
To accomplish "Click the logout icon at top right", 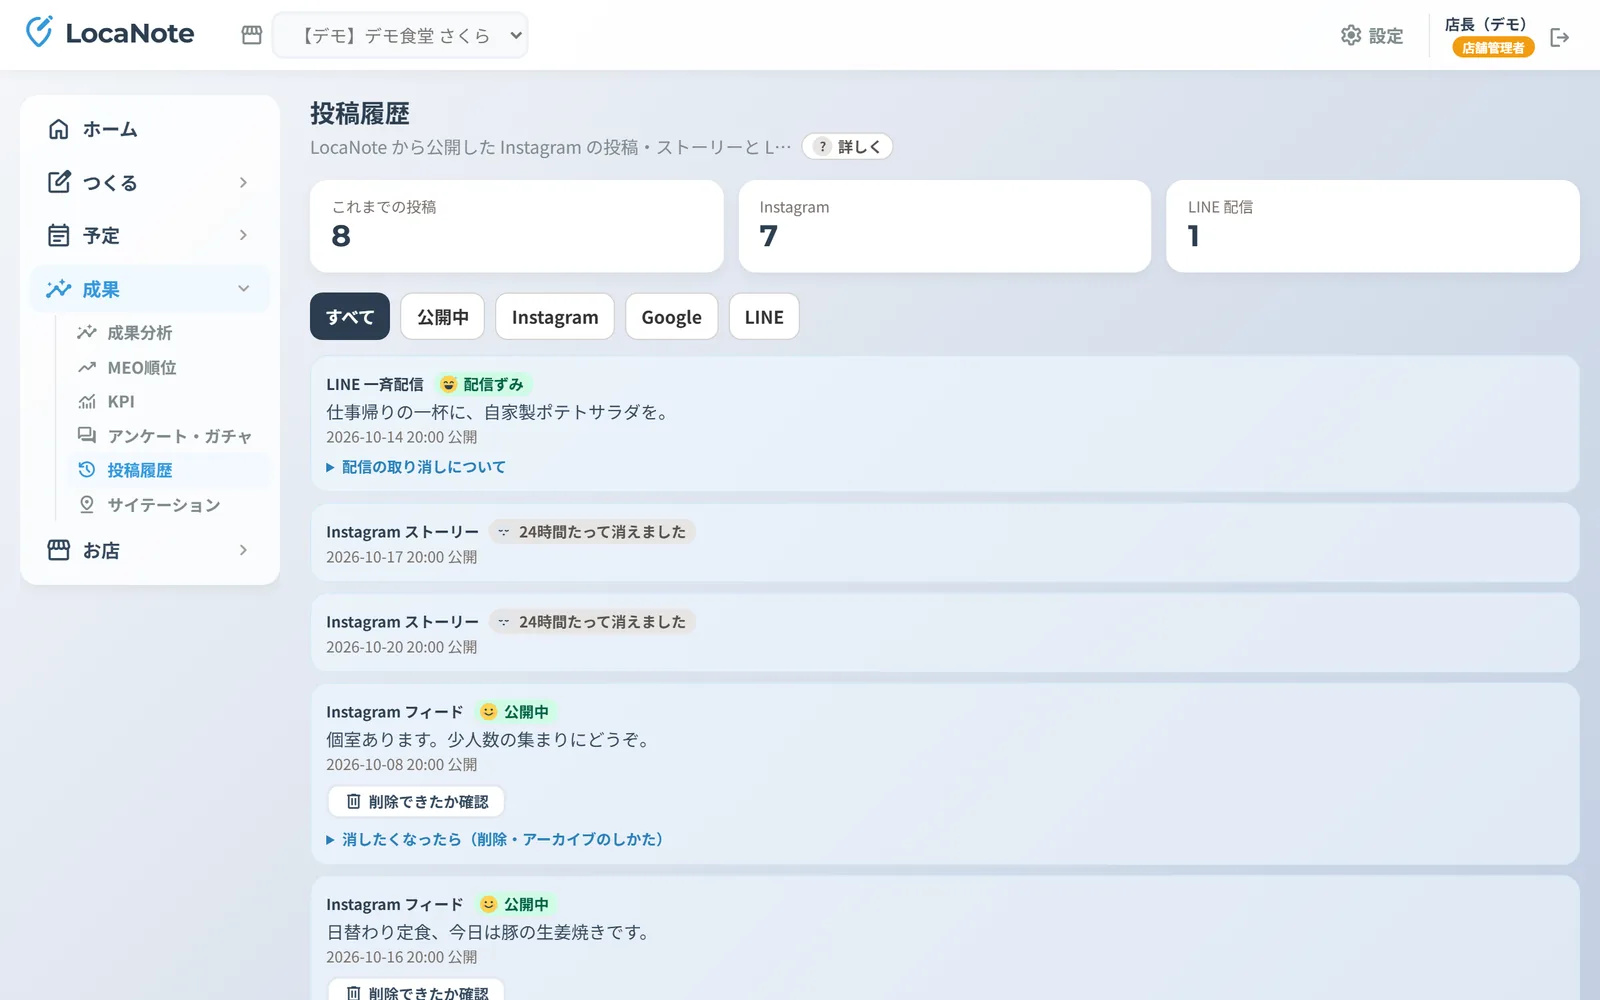I will 1559,37.
